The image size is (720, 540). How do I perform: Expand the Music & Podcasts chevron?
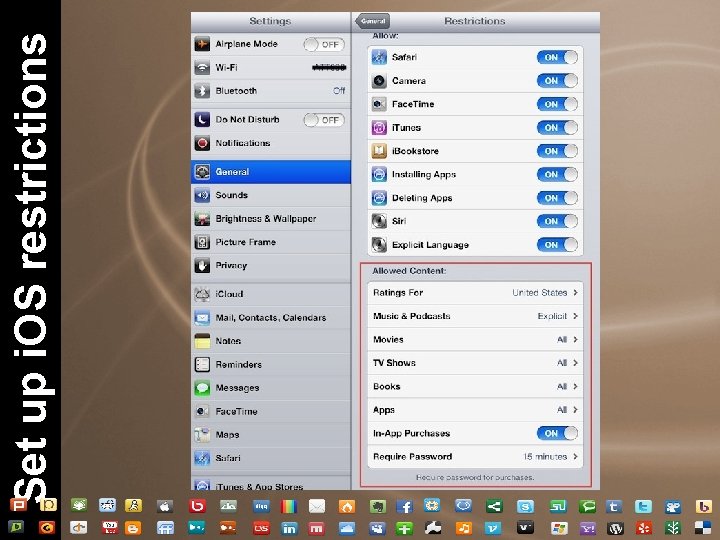575,316
